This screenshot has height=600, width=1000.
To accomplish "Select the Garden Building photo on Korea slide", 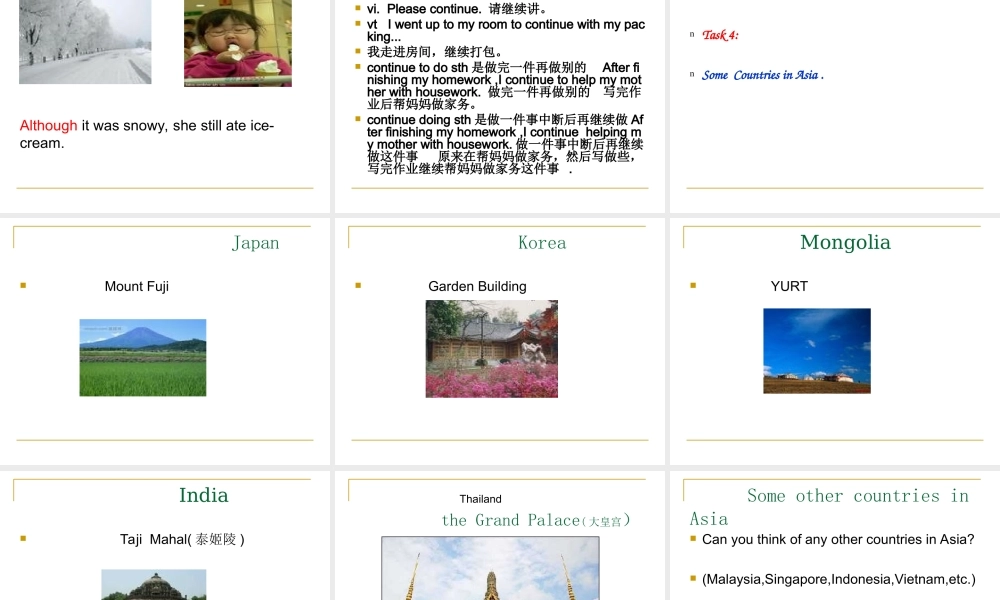I will click(492, 348).
